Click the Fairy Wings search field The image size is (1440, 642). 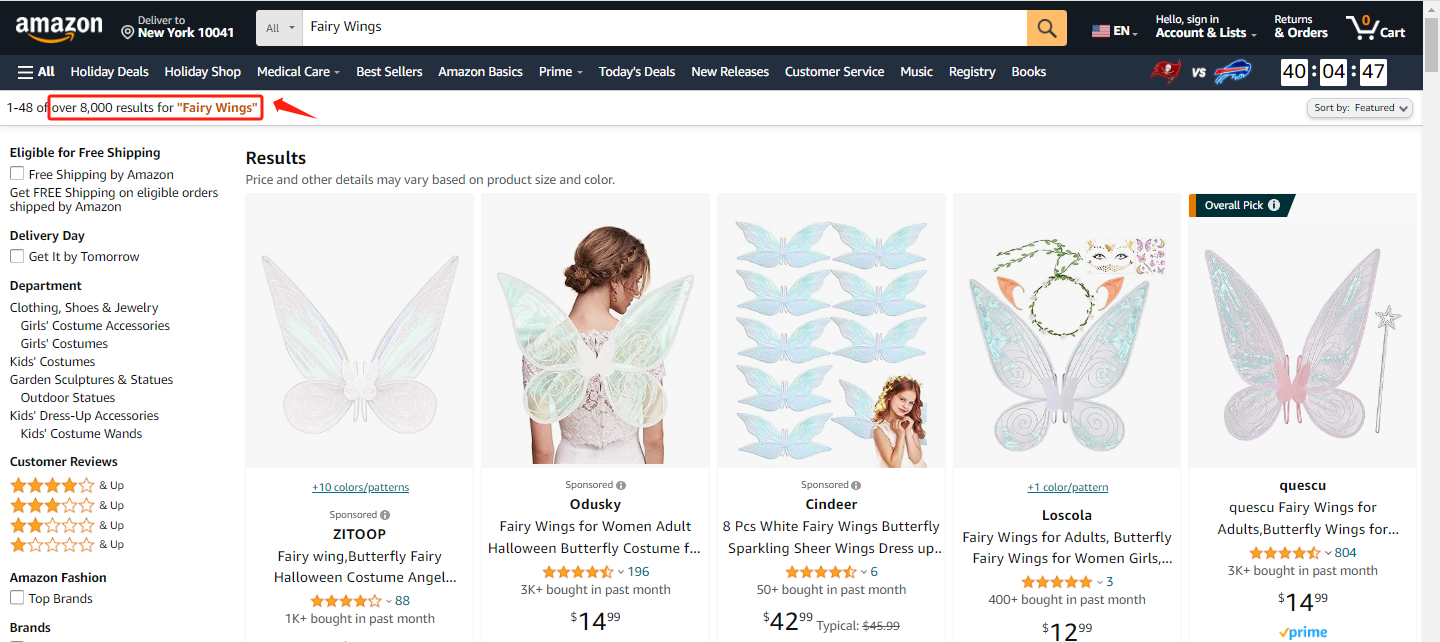660,28
